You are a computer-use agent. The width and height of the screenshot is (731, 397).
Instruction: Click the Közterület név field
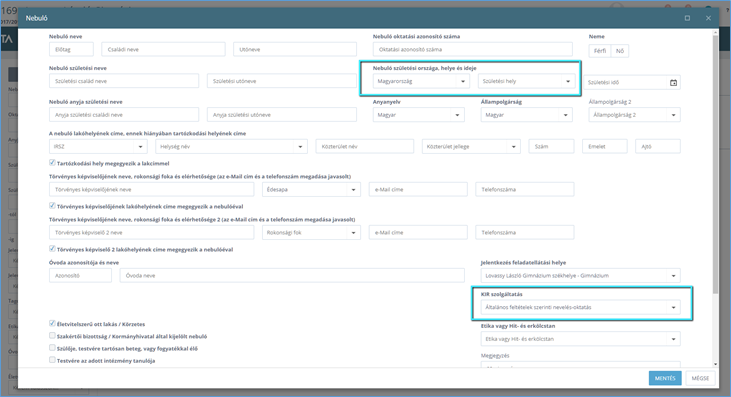[365, 146]
